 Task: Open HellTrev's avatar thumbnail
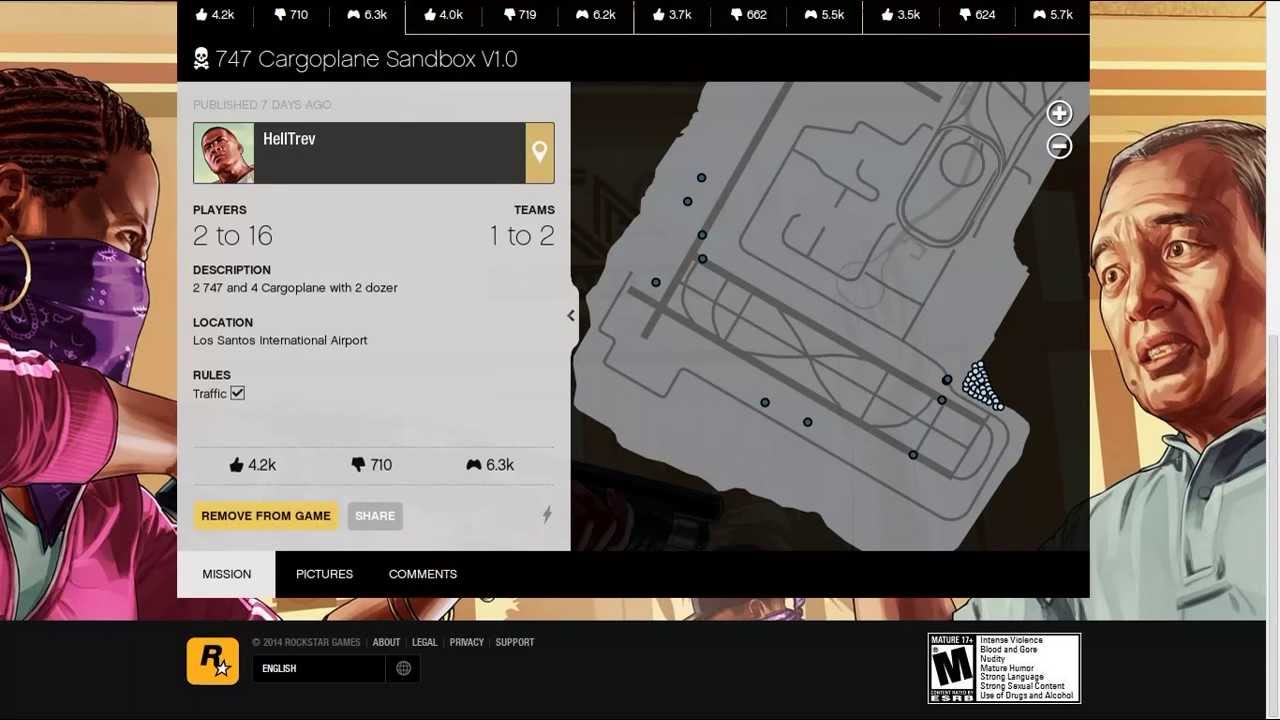tap(224, 153)
